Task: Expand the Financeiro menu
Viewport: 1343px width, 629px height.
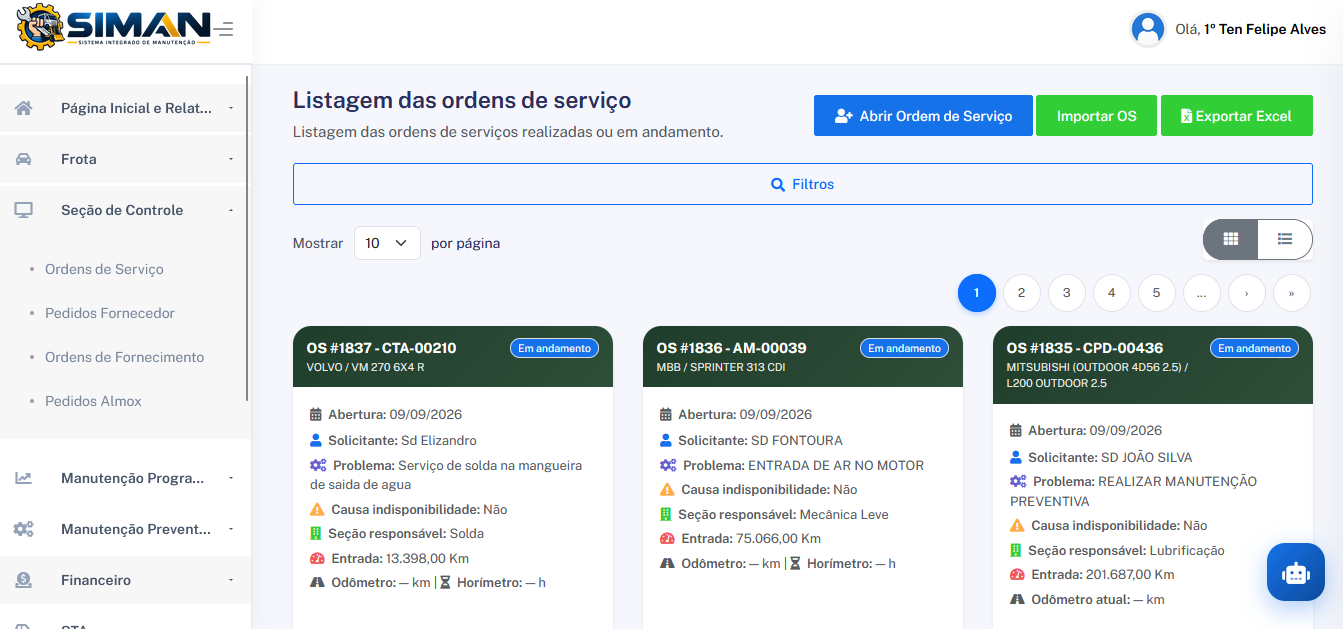Action: 124,580
